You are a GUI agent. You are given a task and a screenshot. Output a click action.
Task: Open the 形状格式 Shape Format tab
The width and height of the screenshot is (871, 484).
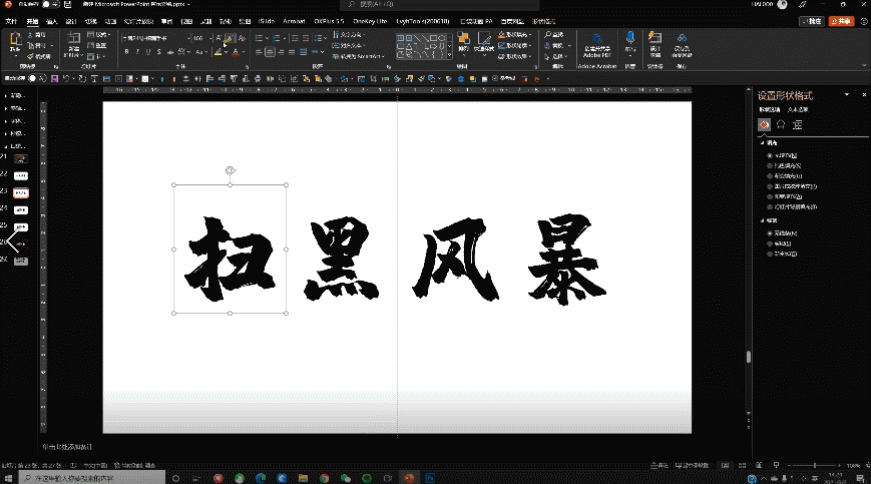[543, 21]
